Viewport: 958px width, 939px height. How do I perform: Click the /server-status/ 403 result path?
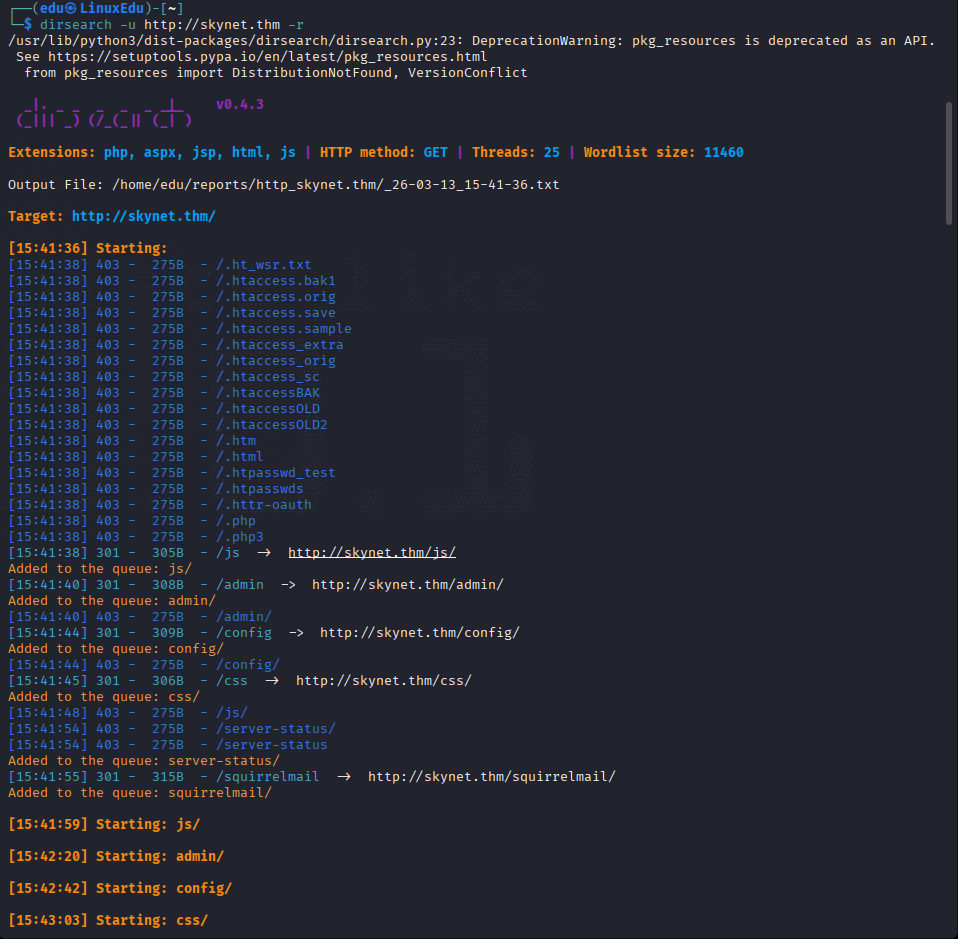click(276, 729)
